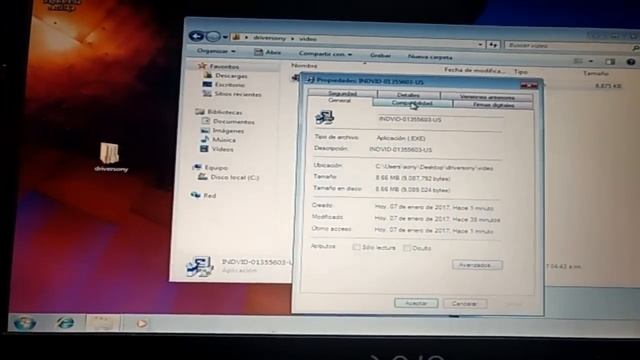The image size is (640, 360).
Task: Open the Windows Start menu
Action: 24,323
